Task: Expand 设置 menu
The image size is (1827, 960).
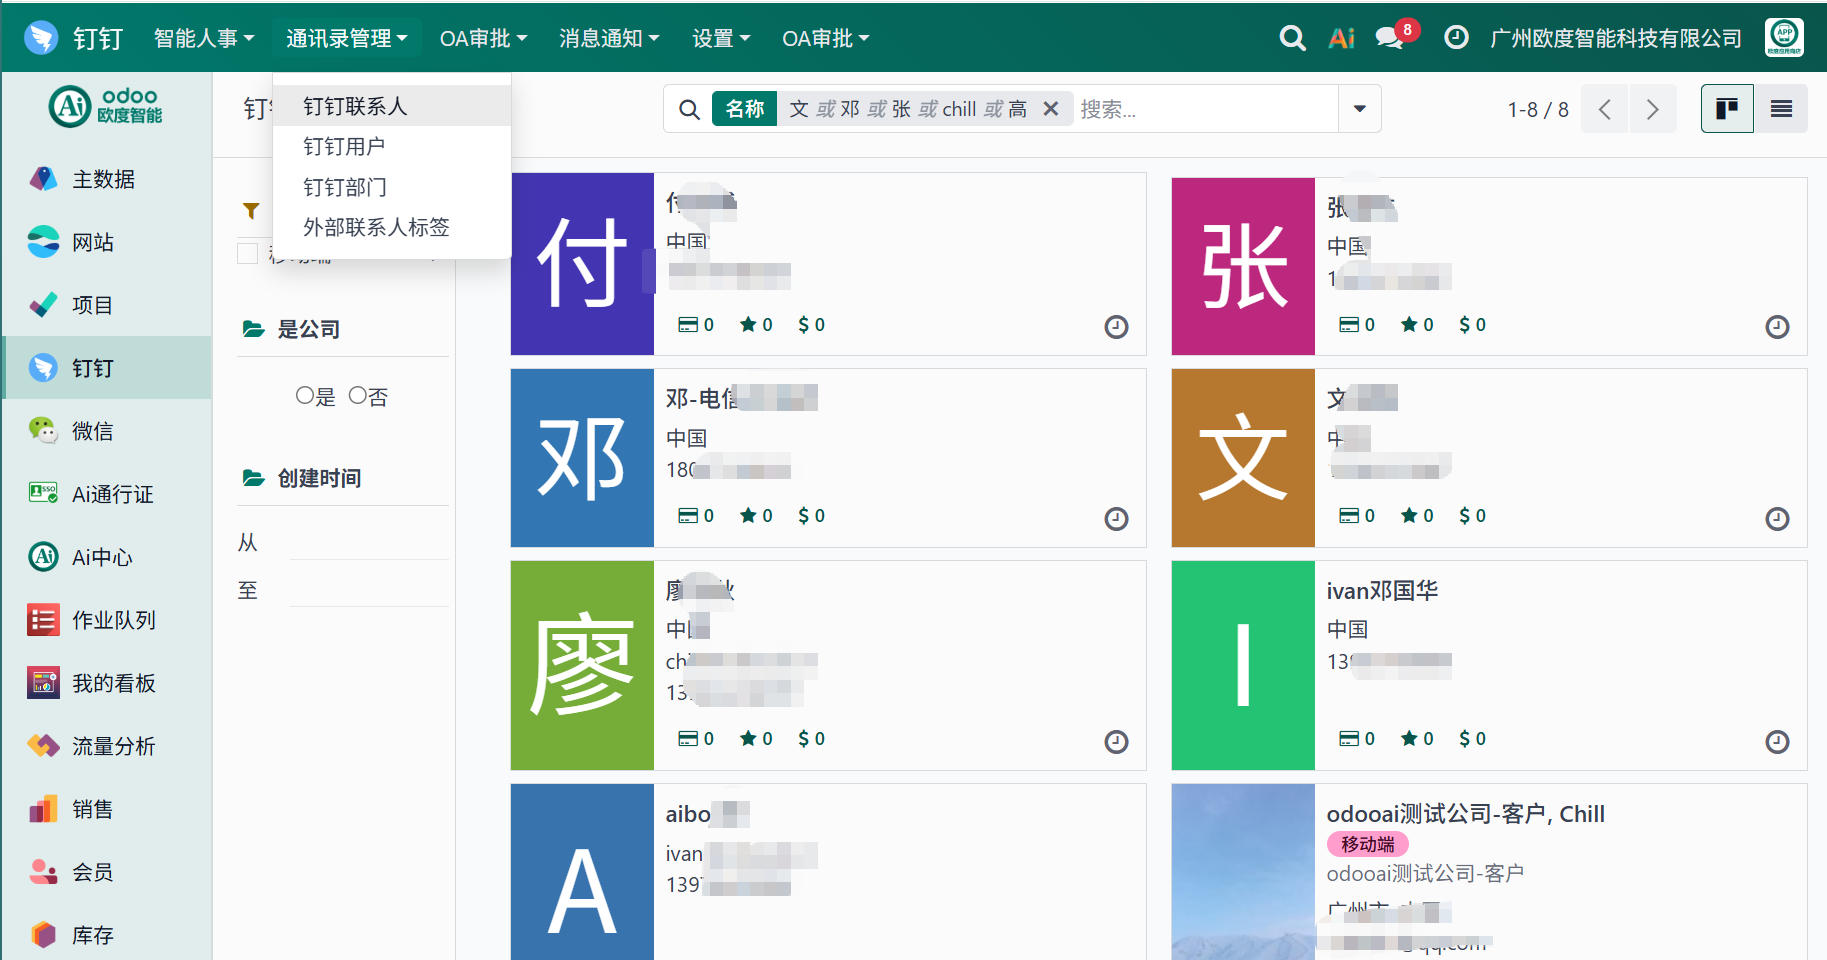Action: point(721,38)
